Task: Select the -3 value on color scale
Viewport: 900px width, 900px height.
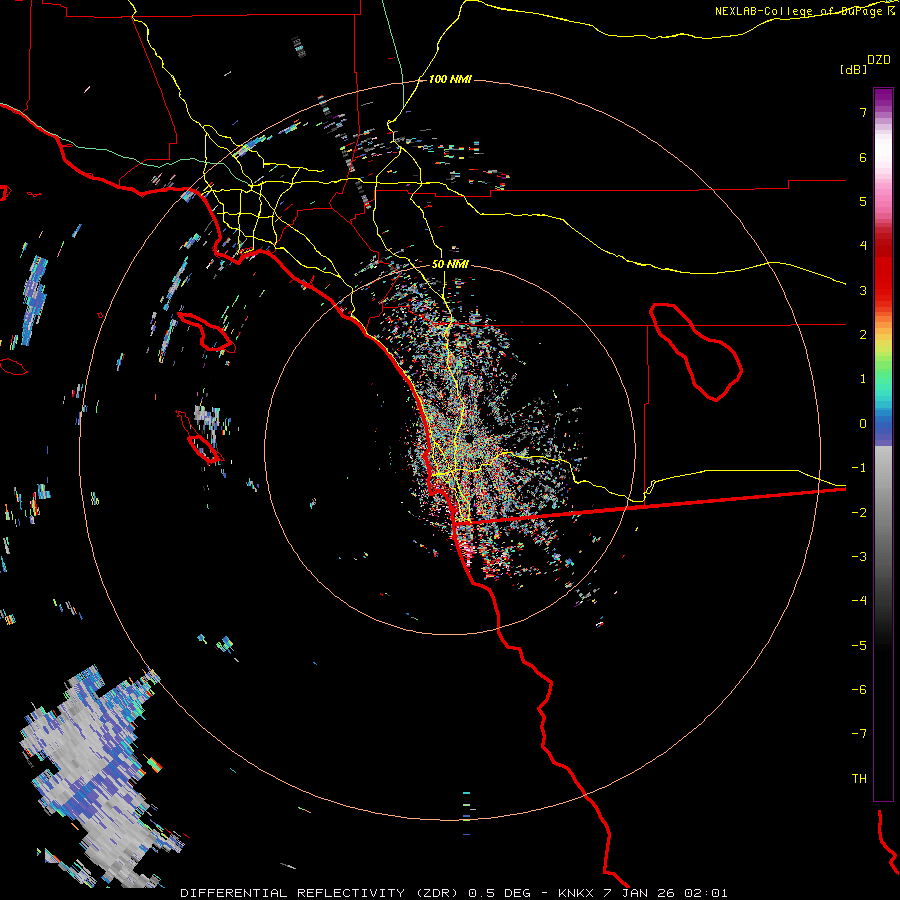Action: 859,557
